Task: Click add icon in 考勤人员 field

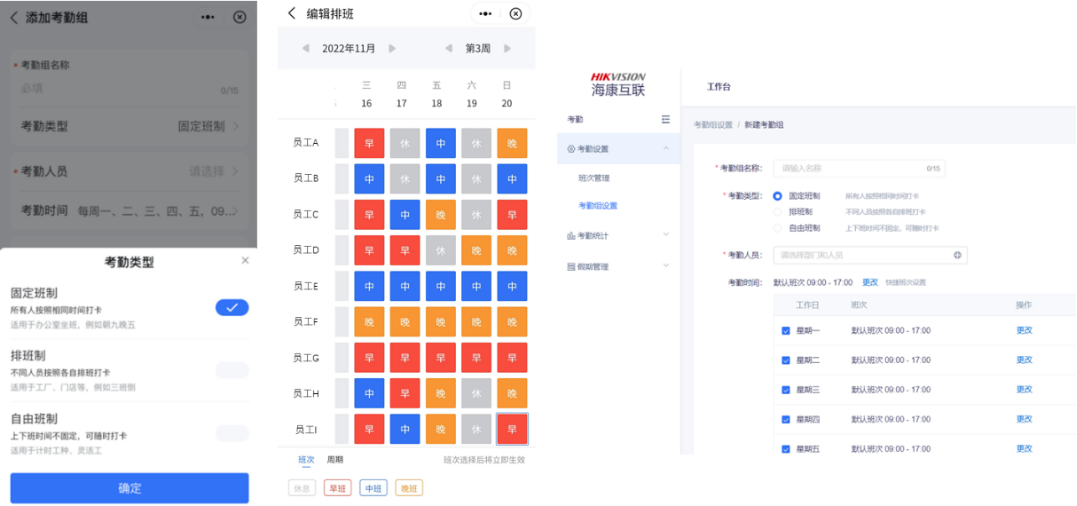Action: pos(957,255)
